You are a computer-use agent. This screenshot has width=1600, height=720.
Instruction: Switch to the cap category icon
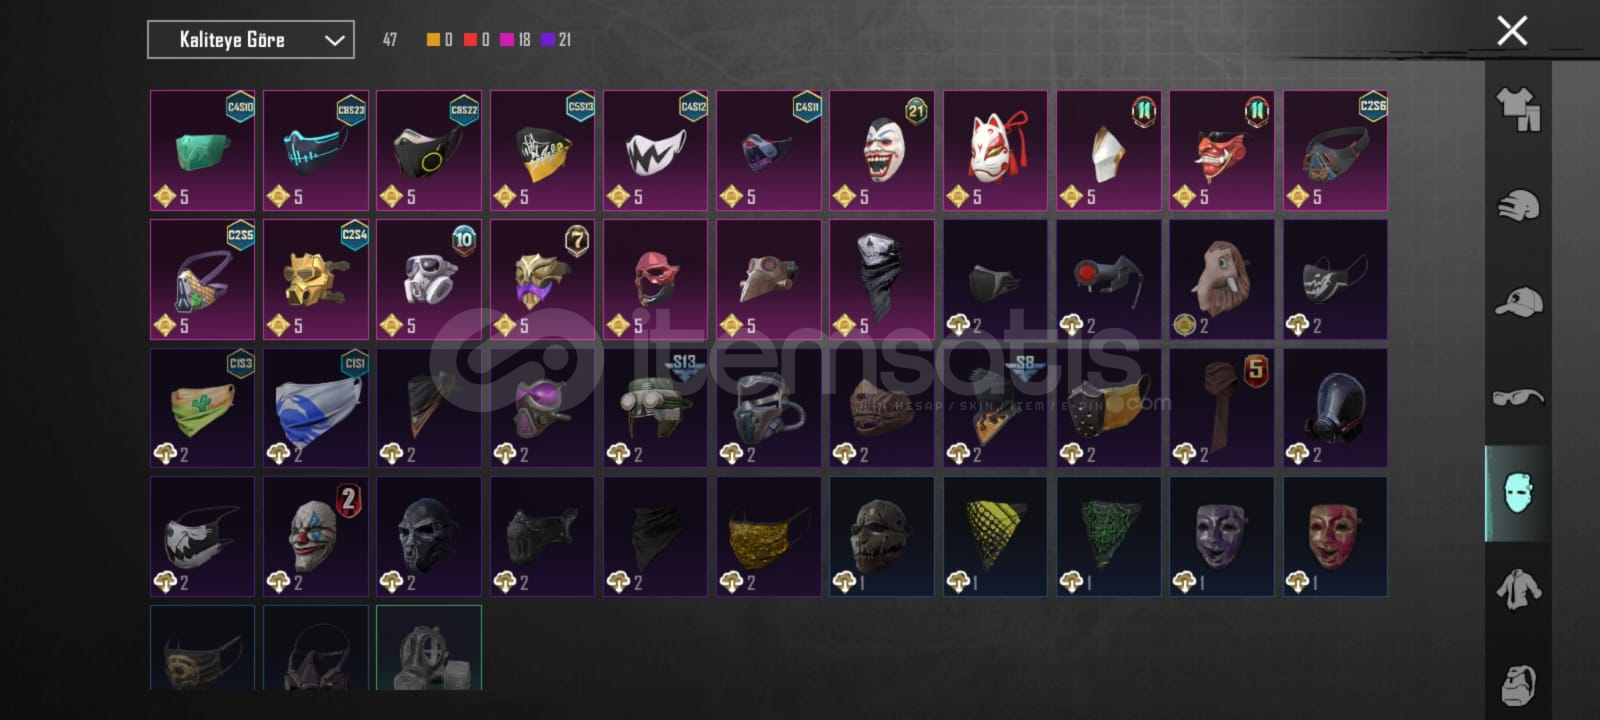coord(1518,301)
